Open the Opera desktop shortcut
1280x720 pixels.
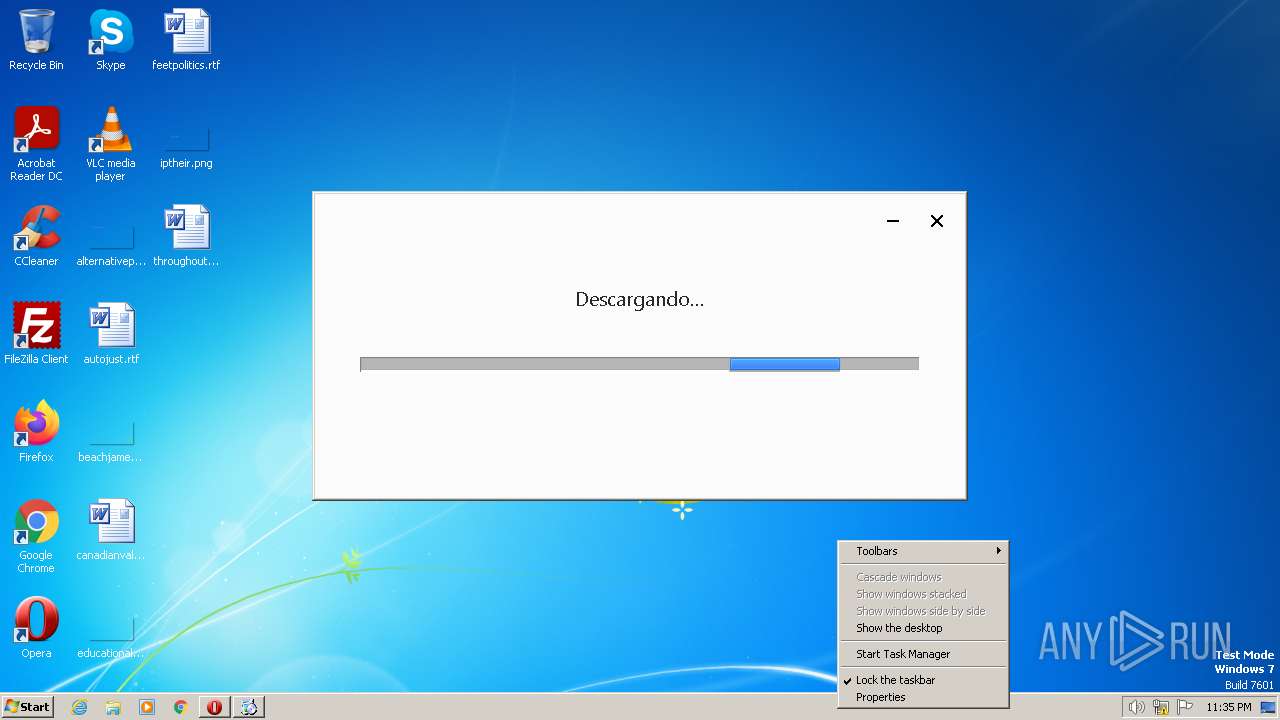36,628
